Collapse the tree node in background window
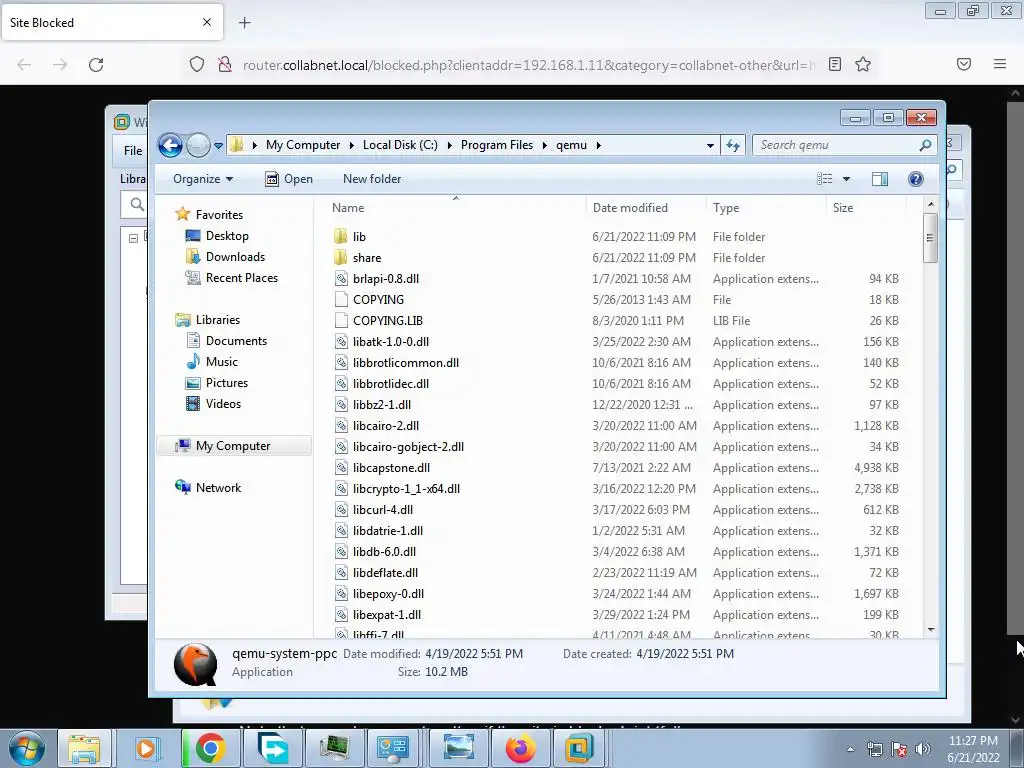 pos(133,239)
